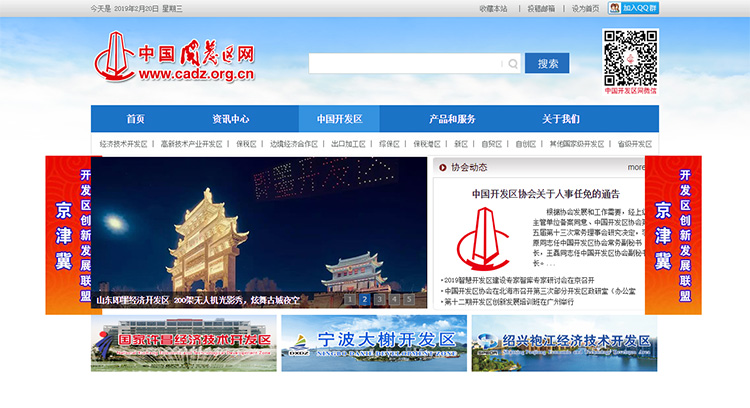Open the 国家许昌经济技术开发区 banner

[184, 343]
